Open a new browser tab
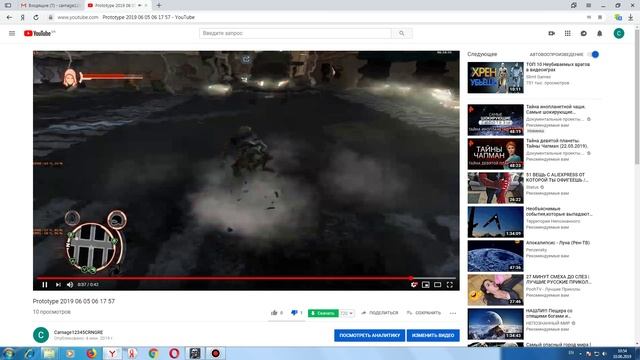640x360 pixels. (x=159, y=5)
